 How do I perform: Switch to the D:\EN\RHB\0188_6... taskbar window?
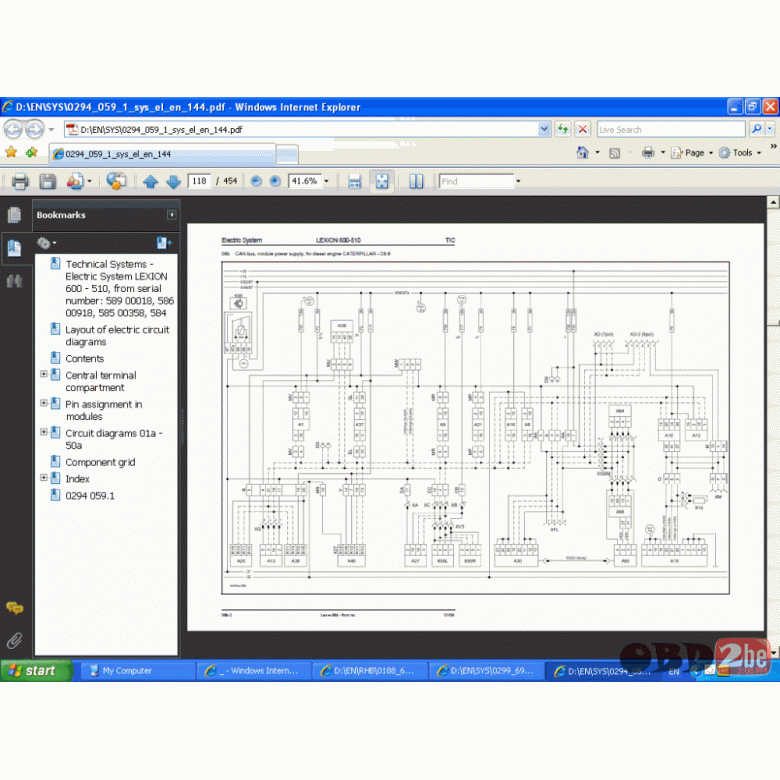[370, 671]
